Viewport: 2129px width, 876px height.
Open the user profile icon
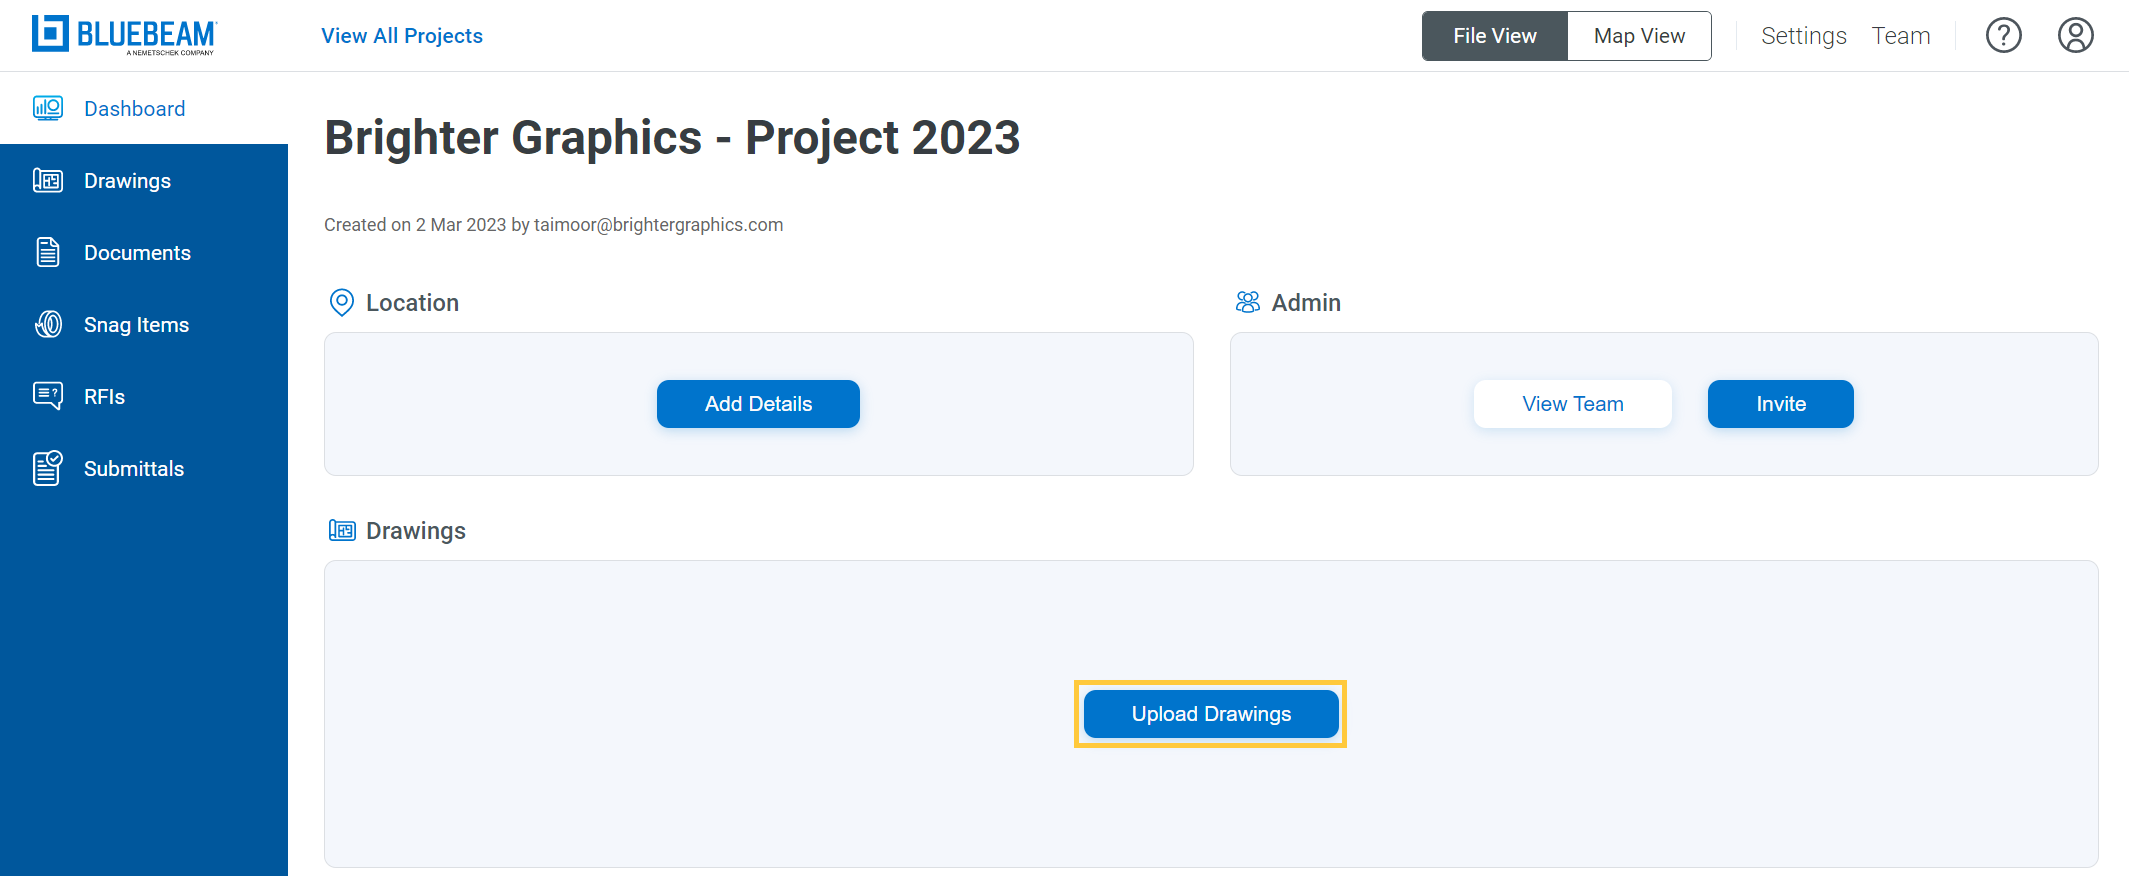(x=2075, y=36)
